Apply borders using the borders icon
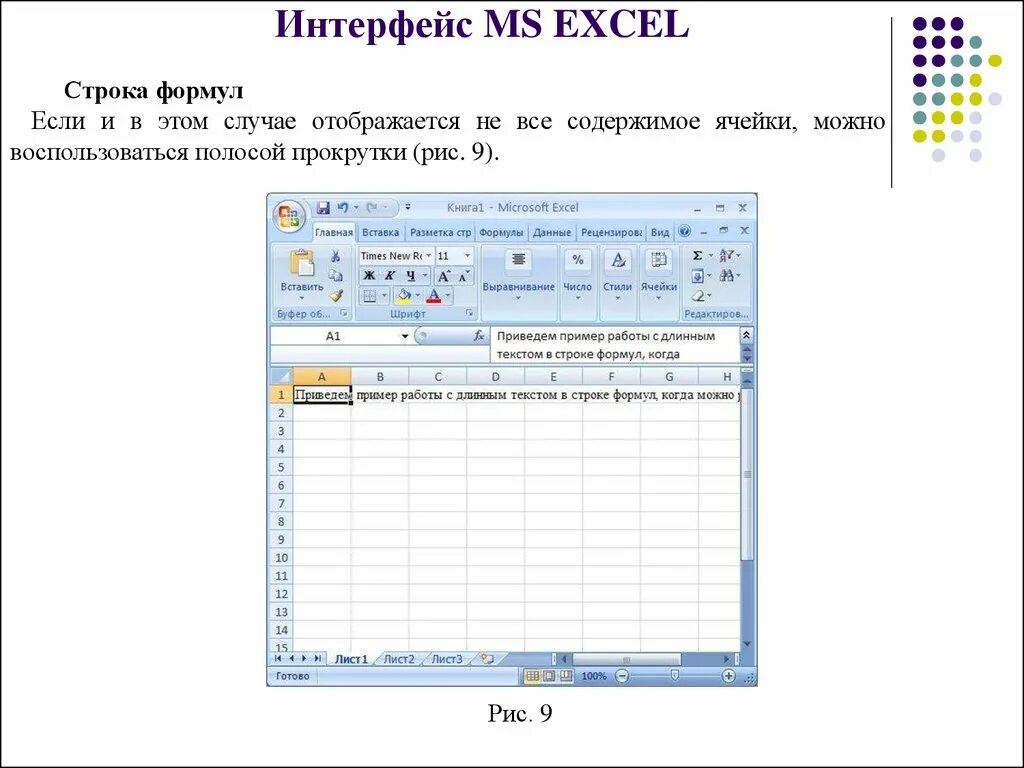Viewport: 1024px width, 768px height. click(x=370, y=296)
